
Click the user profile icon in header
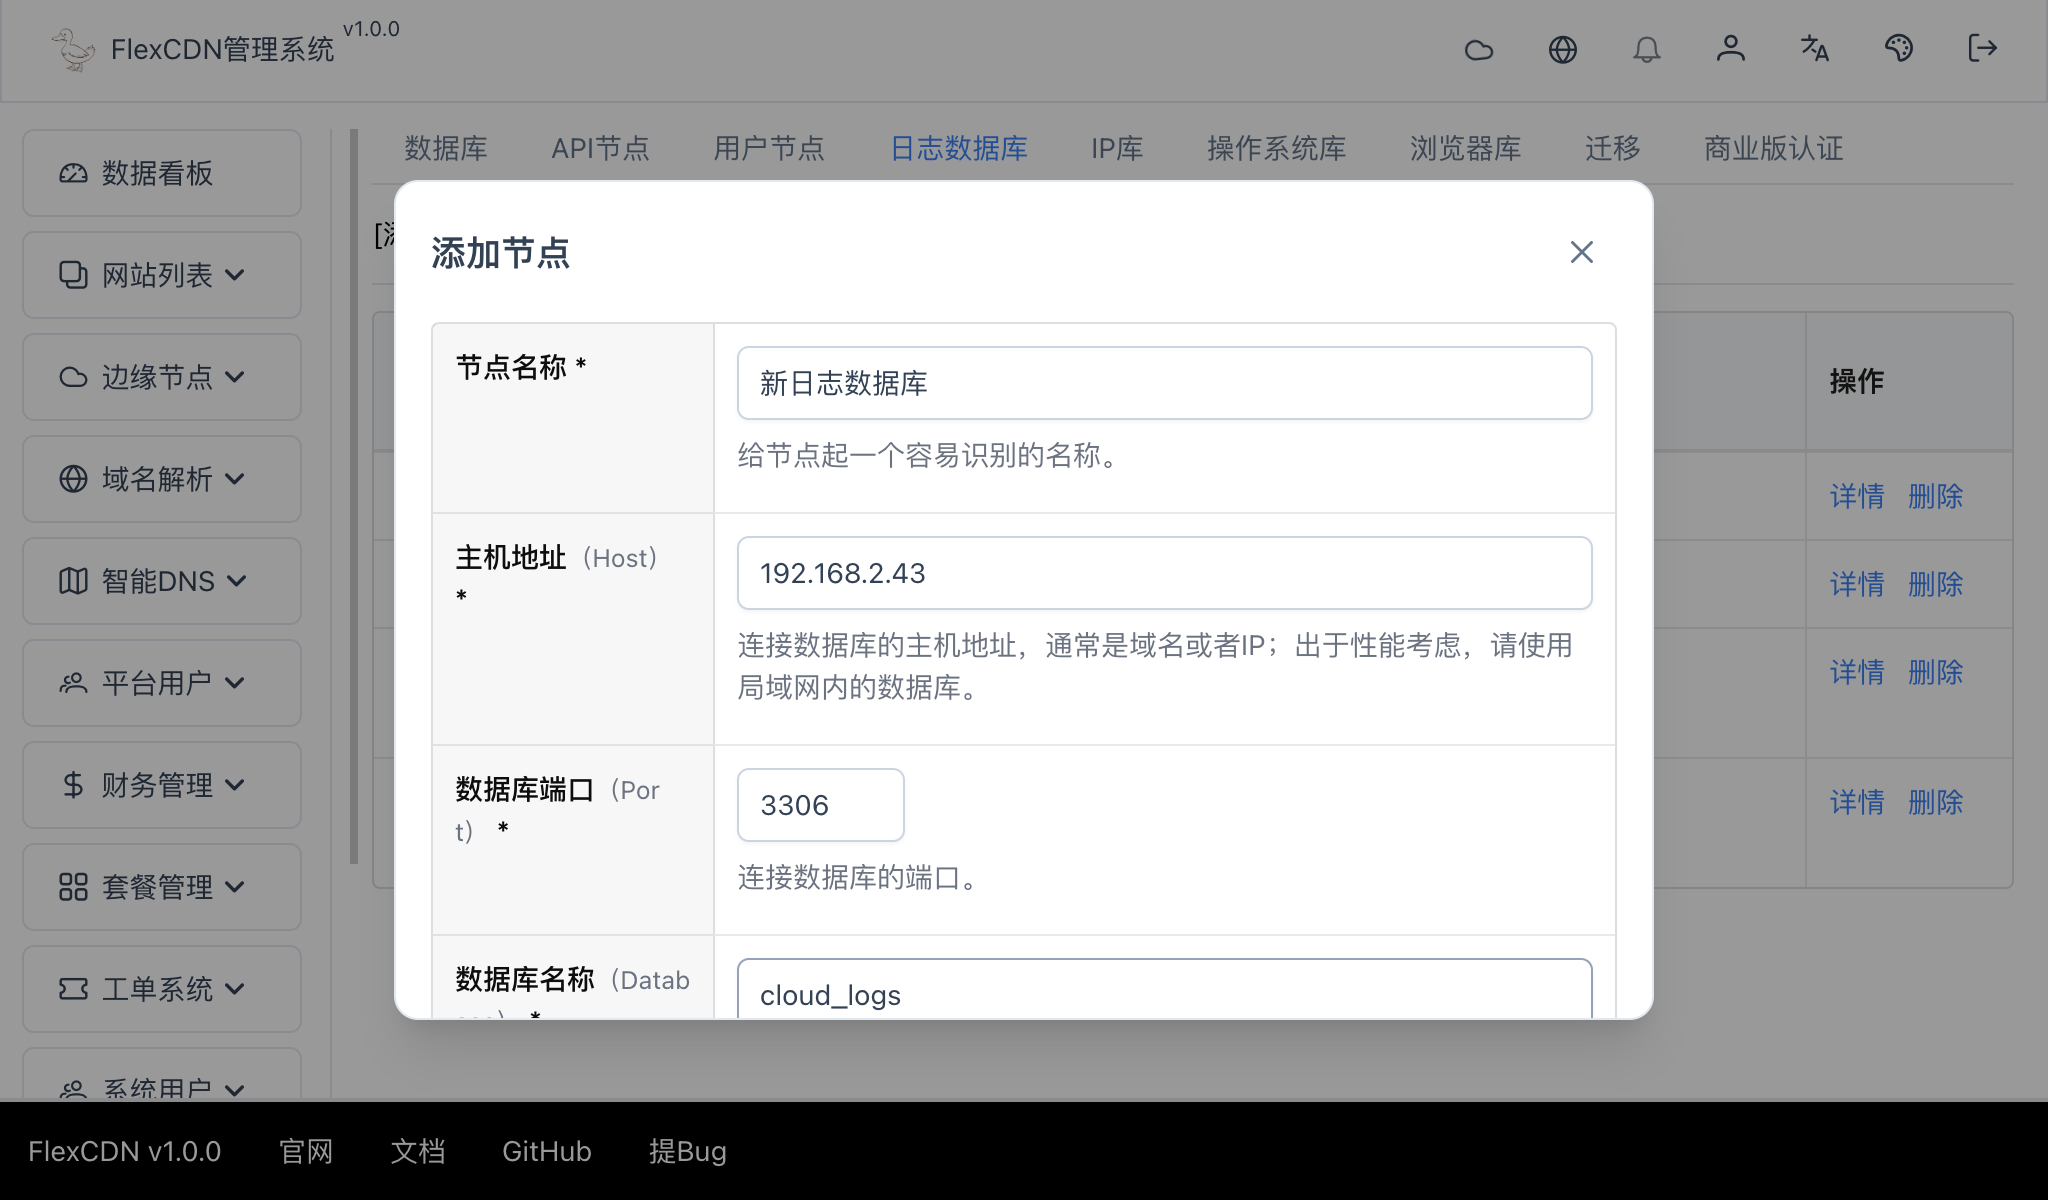(x=1731, y=49)
